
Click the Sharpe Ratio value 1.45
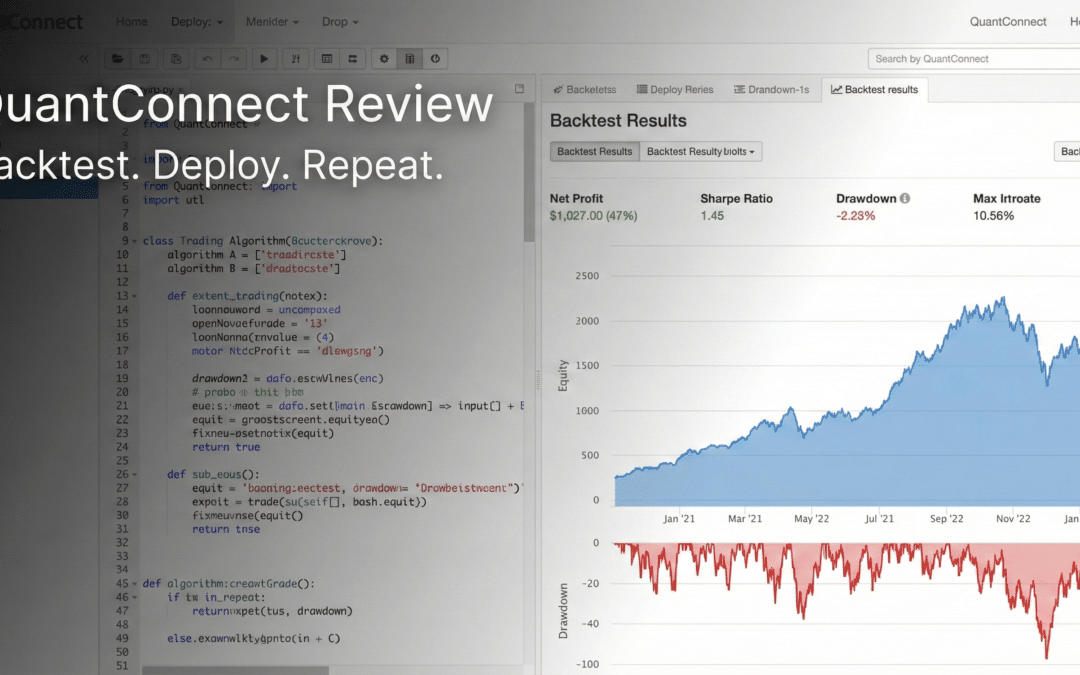[x=712, y=216]
